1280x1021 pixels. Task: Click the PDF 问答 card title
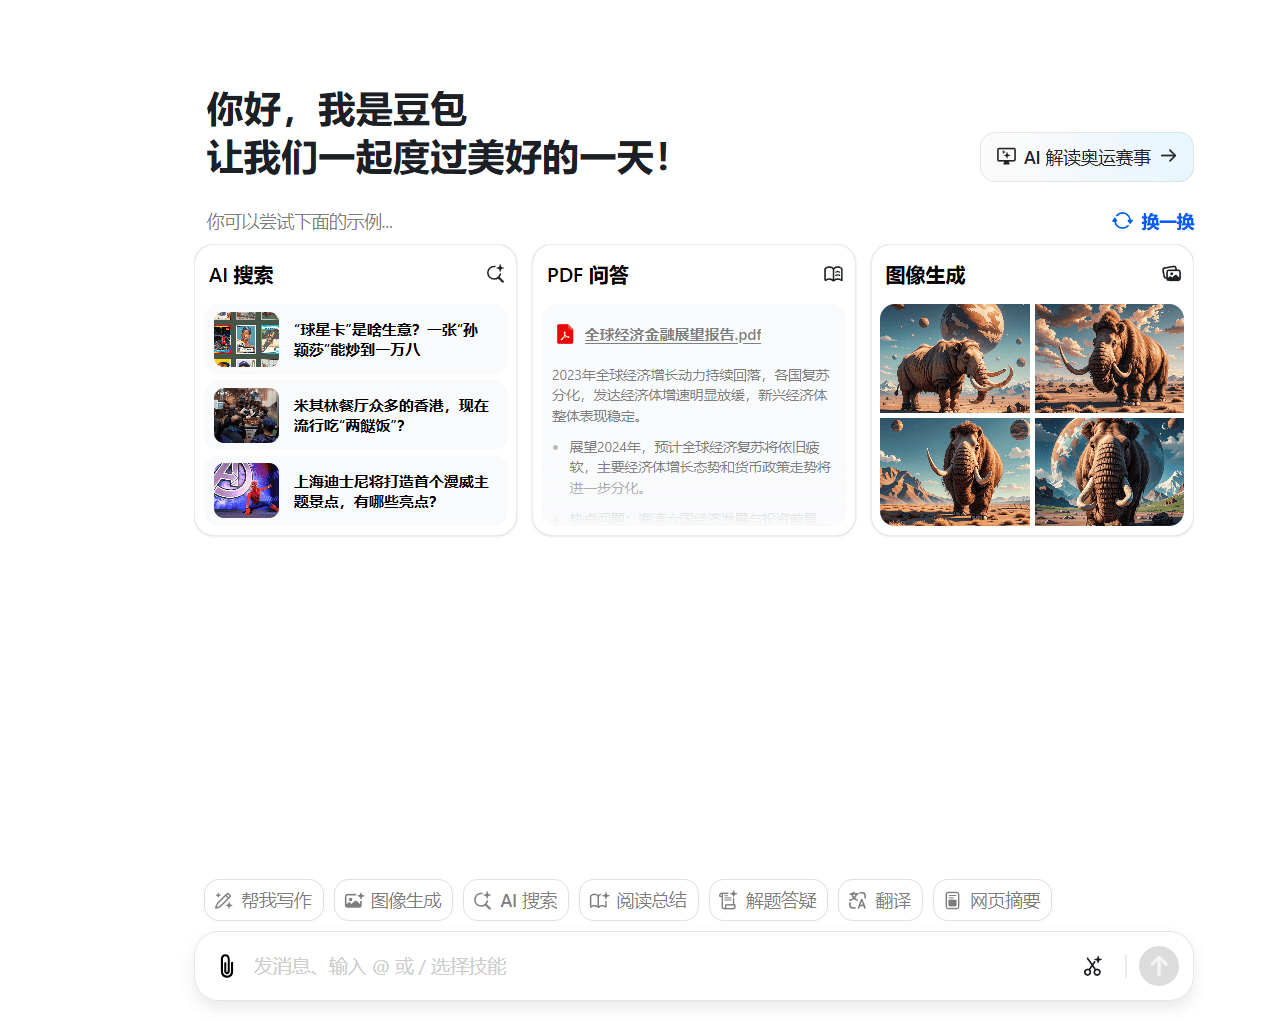coord(588,275)
